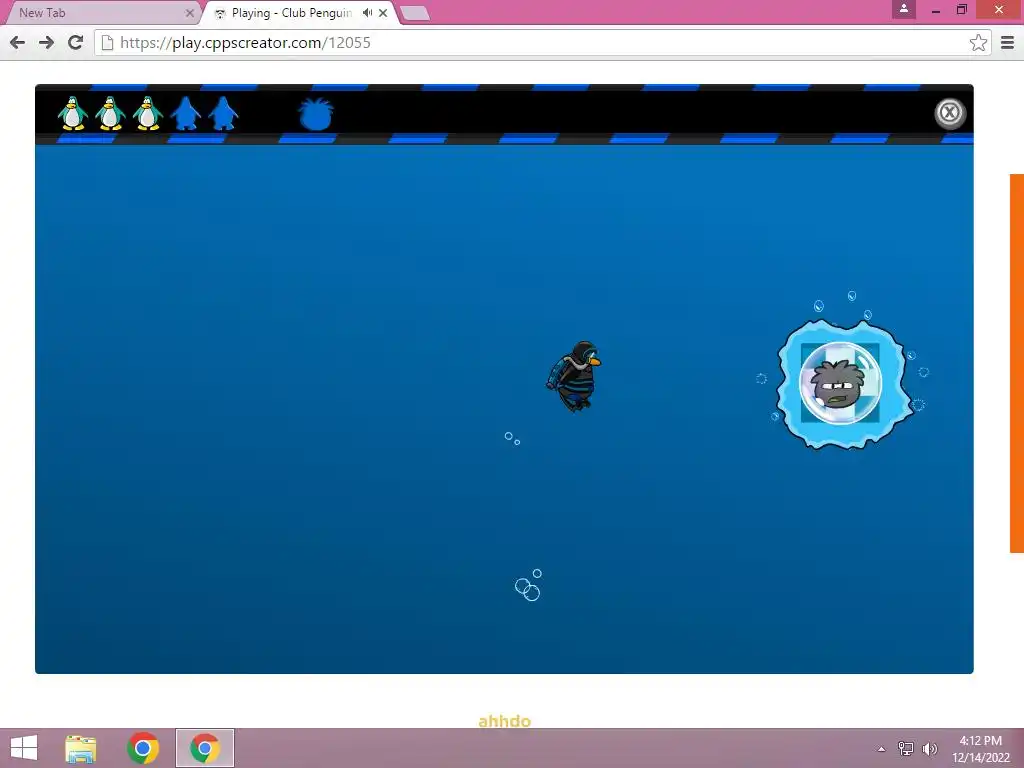Show hidden system tray icons
The width and height of the screenshot is (1024, 768).
pos(882,749)
